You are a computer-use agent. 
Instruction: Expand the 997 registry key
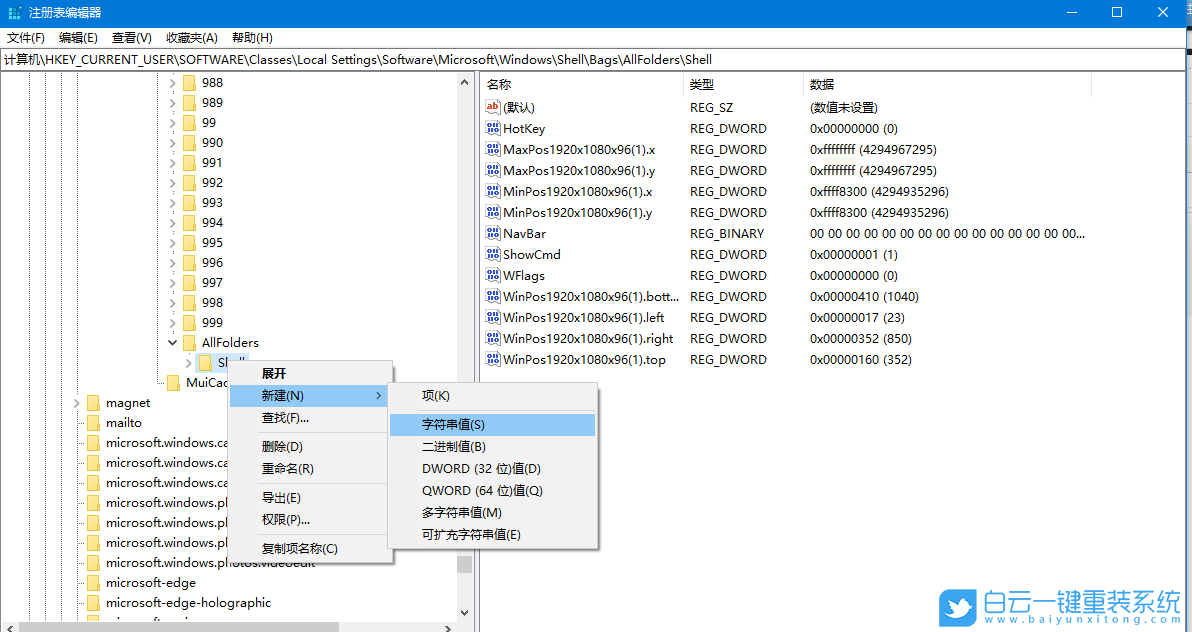point(172,282)
